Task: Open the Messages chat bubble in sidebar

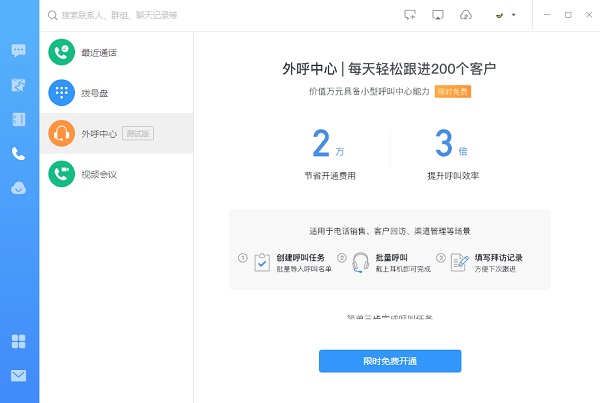Action: click(19, 50)
